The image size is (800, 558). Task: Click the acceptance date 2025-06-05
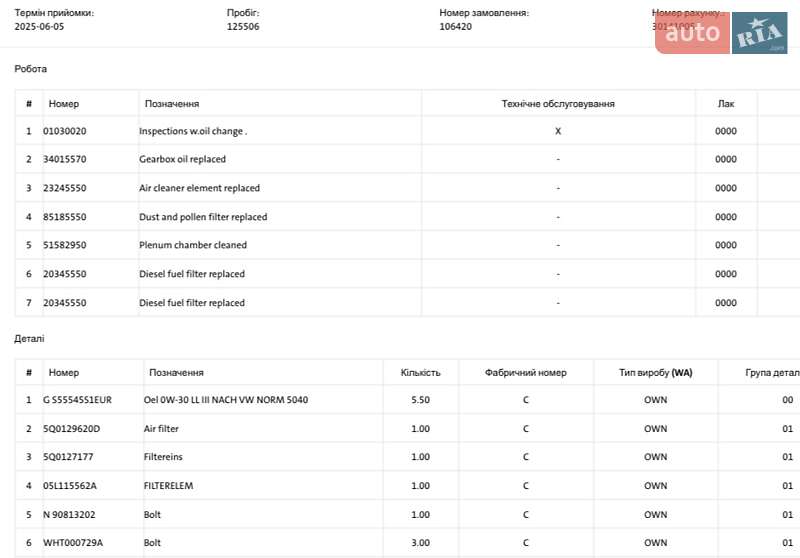[39, 27]
